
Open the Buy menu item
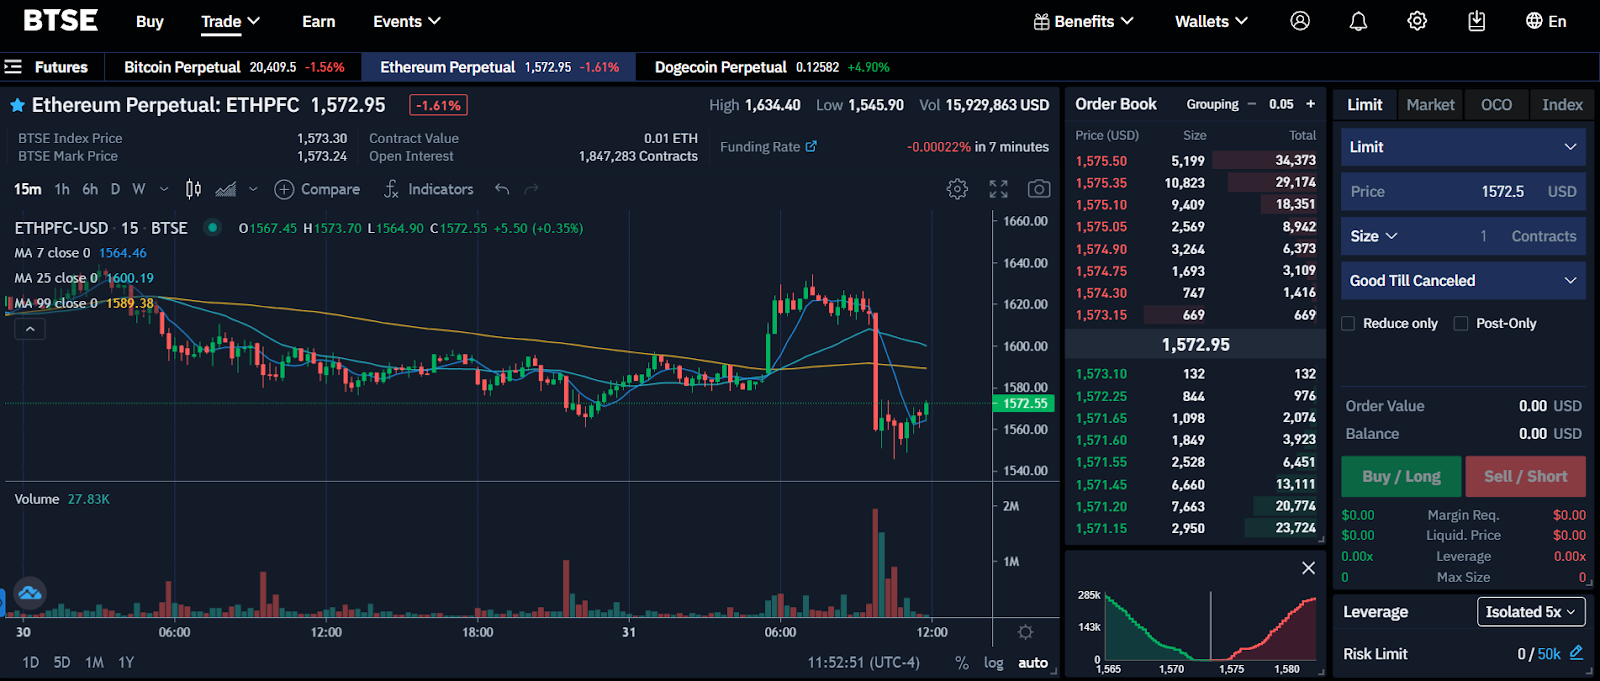(150, 21)
